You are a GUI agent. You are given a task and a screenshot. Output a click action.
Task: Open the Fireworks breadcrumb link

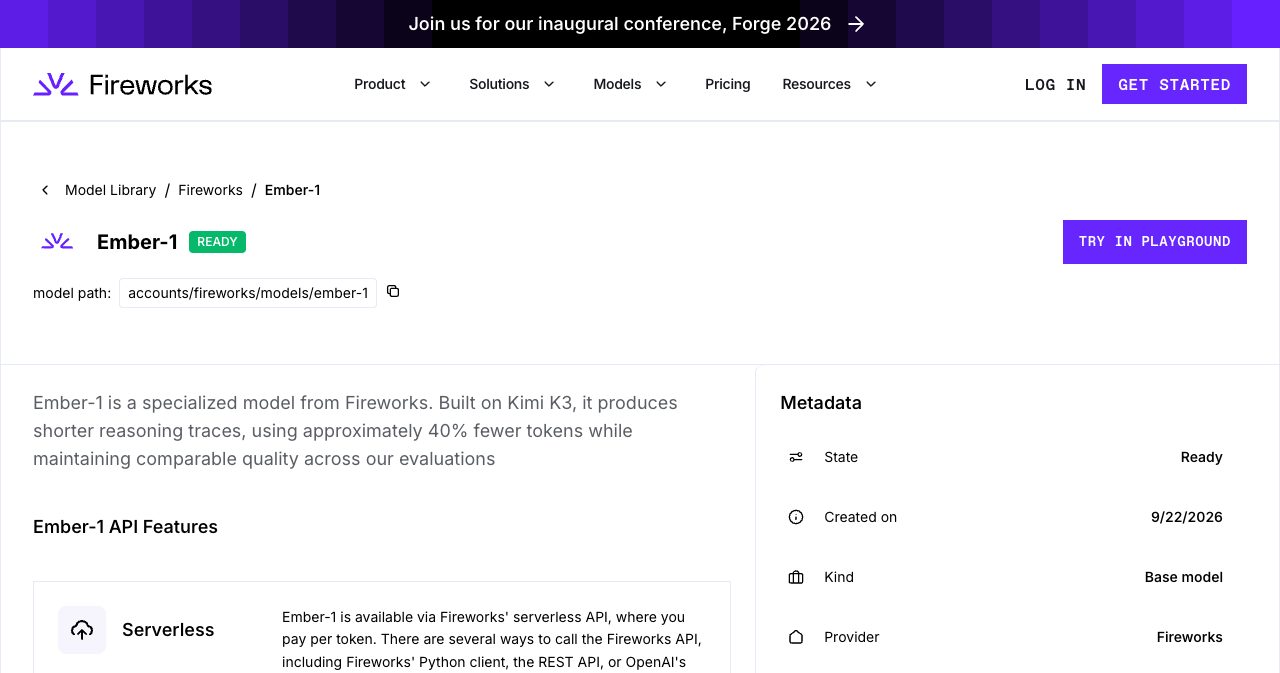(x=210, y=190)
